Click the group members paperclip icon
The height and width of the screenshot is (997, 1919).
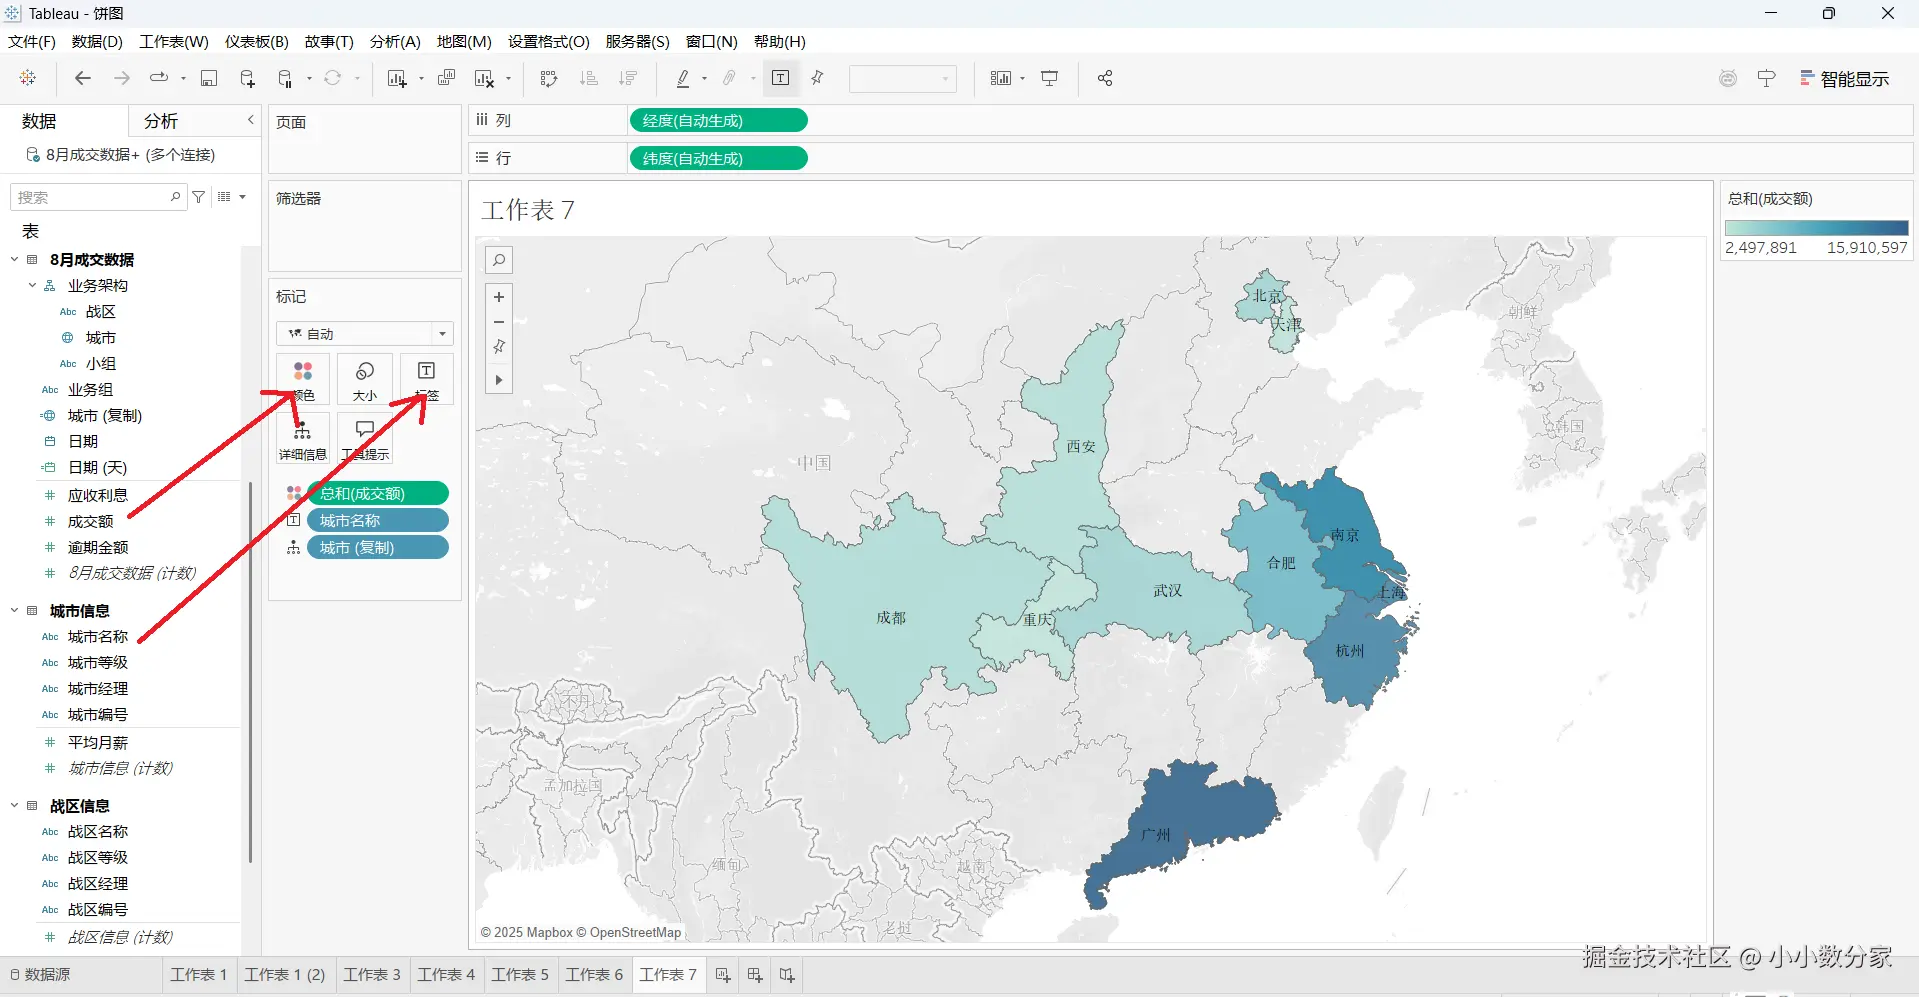click(730, 78)
